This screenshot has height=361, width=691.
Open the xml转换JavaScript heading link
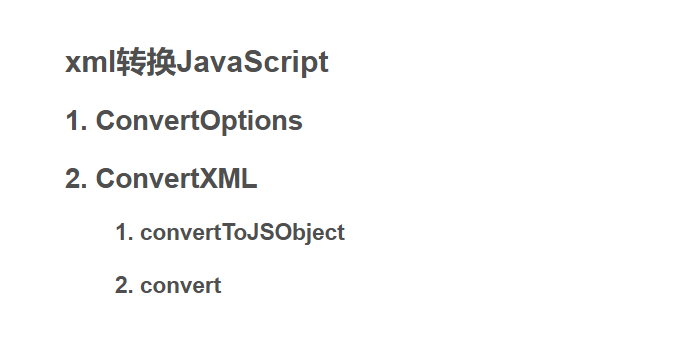click(197, 62)
